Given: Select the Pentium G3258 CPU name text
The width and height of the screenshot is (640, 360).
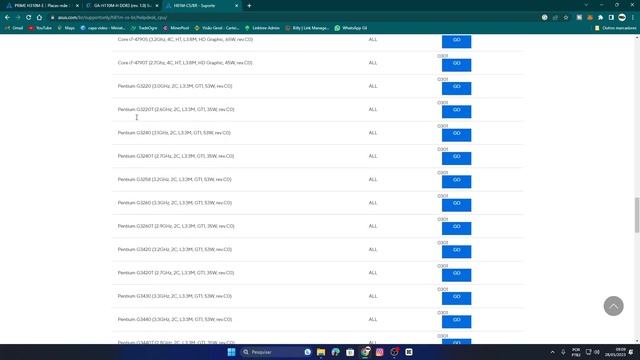Looking at the screenshot, I should [x=174, y=180].
